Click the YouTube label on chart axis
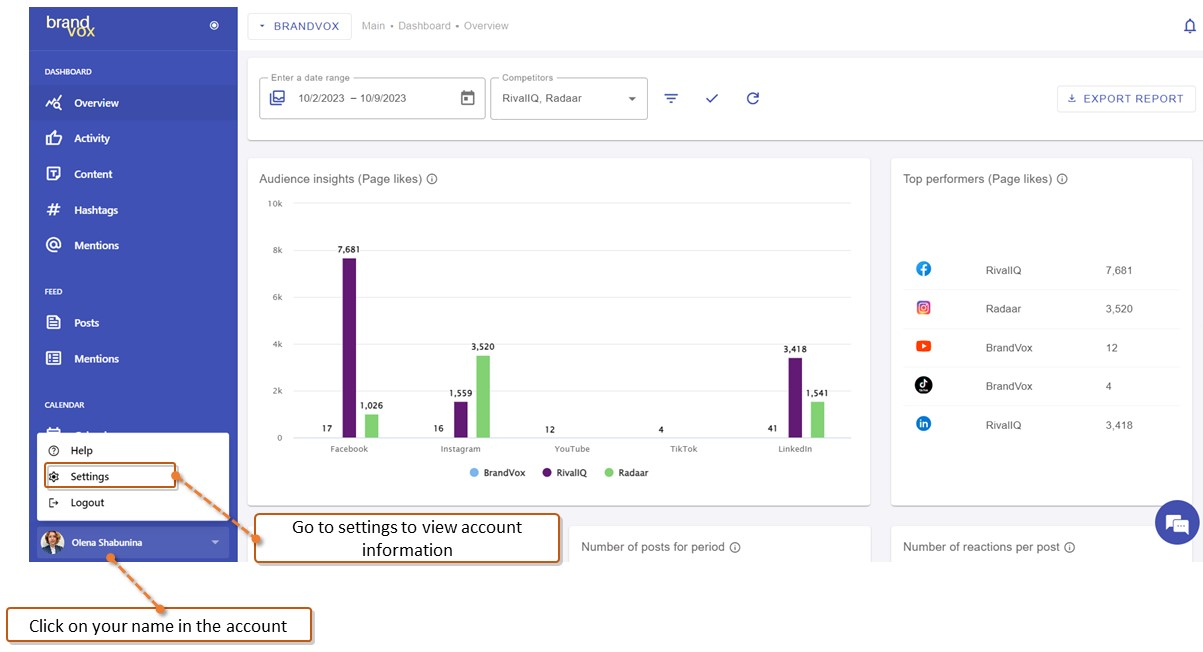This screenshot has height=652, width=1203. pos(572,449)
